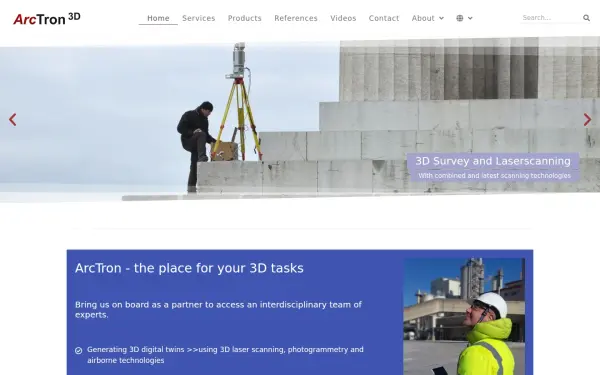Screen dimensions: 600x375
Task: Go to previous slide with left arrow
Action: coord(13,120)
